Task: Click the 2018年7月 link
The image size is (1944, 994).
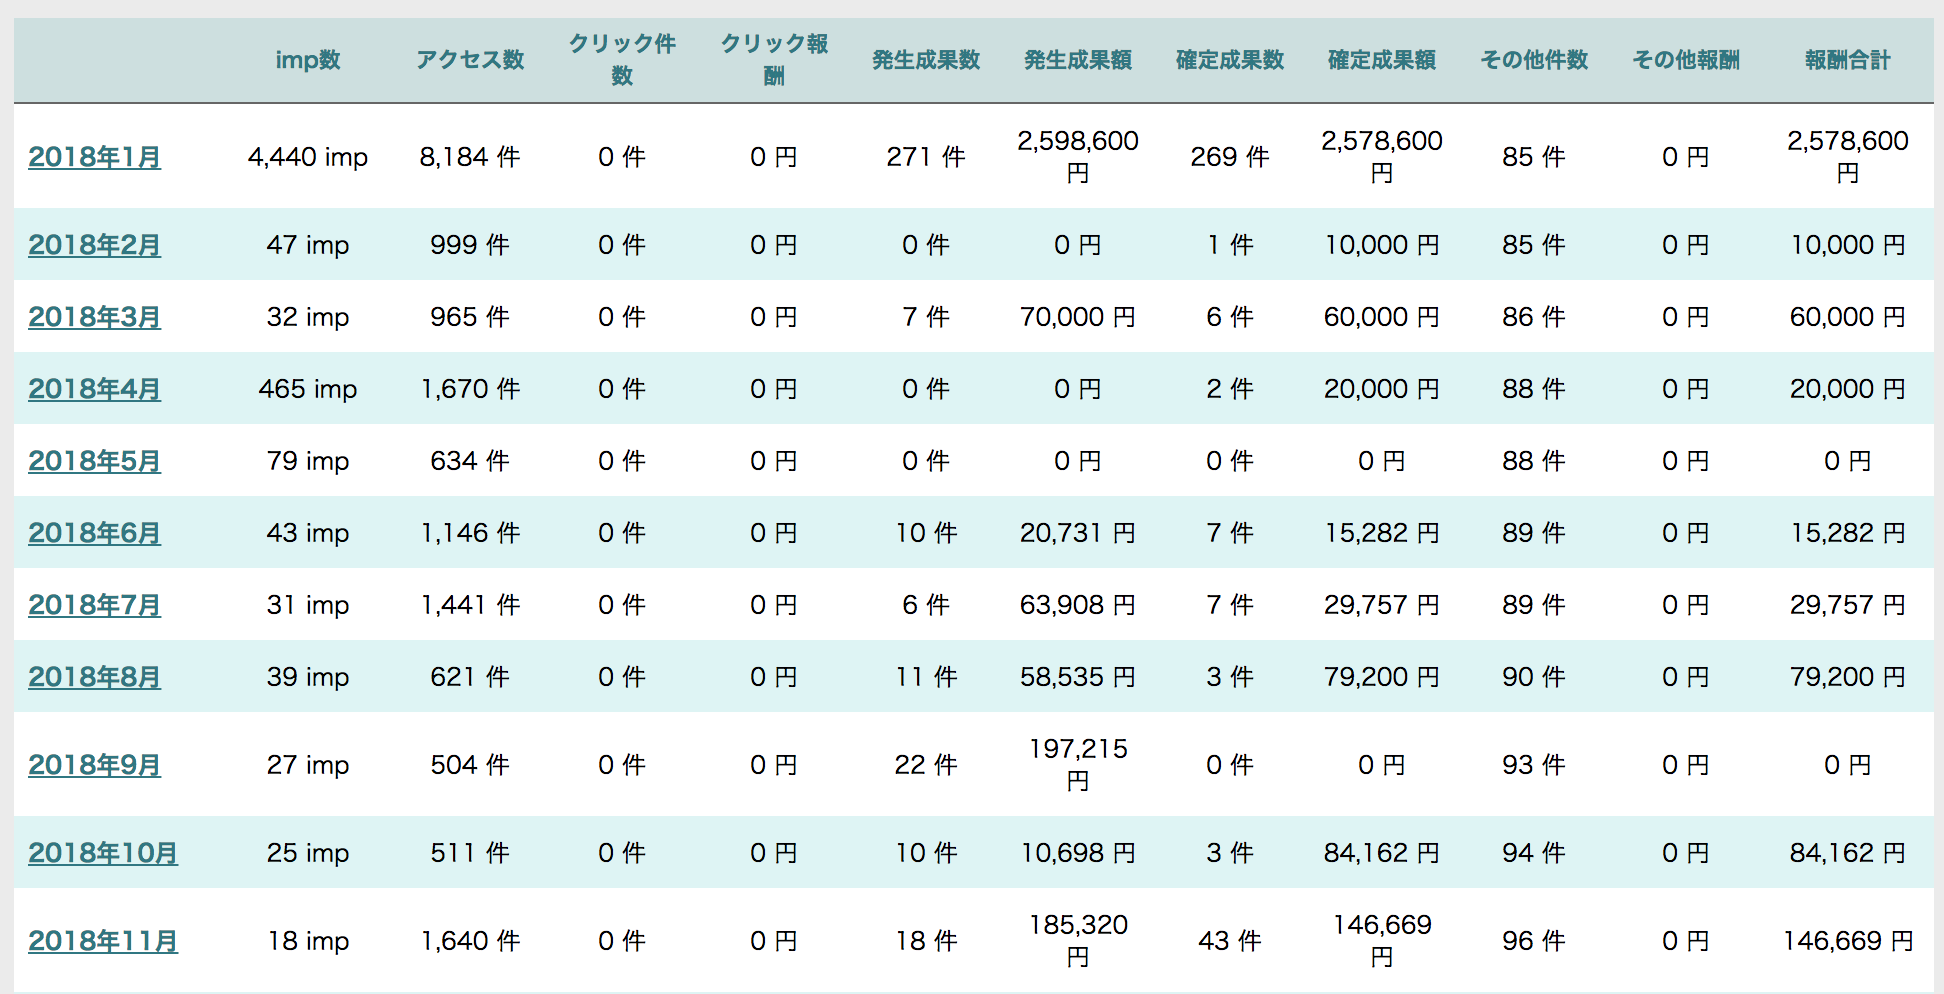Action: click(94, 605)
